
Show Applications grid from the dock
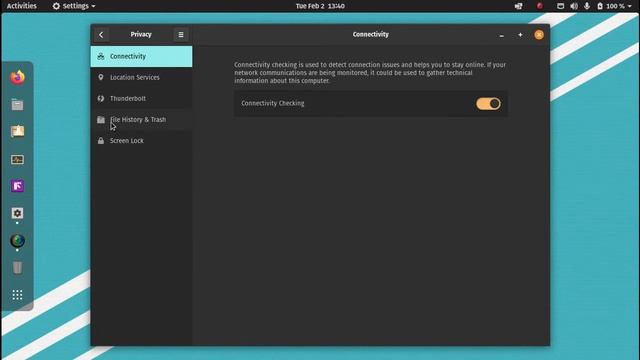point(17,295)
